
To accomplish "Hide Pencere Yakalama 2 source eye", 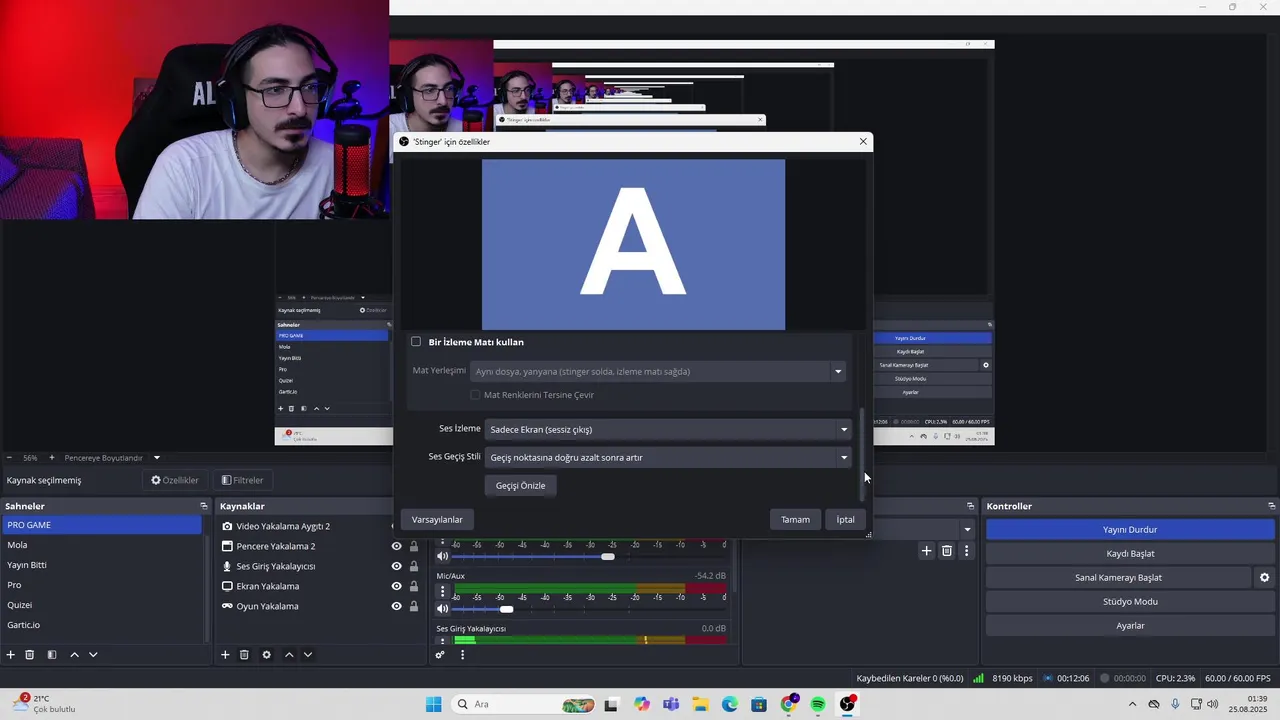I will (x=396, y=546).
